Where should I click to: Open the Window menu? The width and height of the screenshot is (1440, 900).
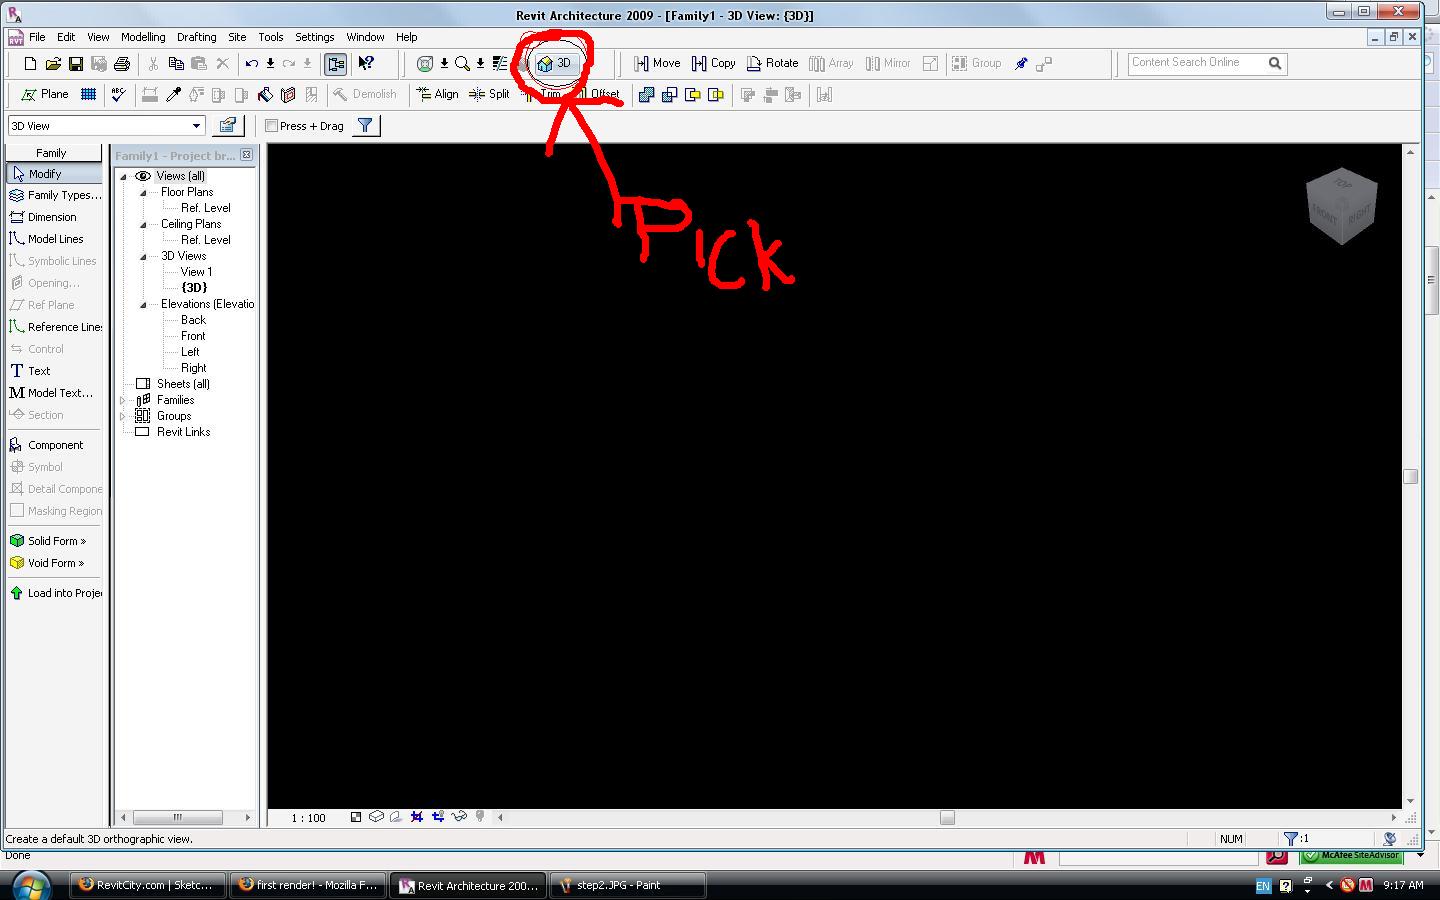[x=365, y=37]
